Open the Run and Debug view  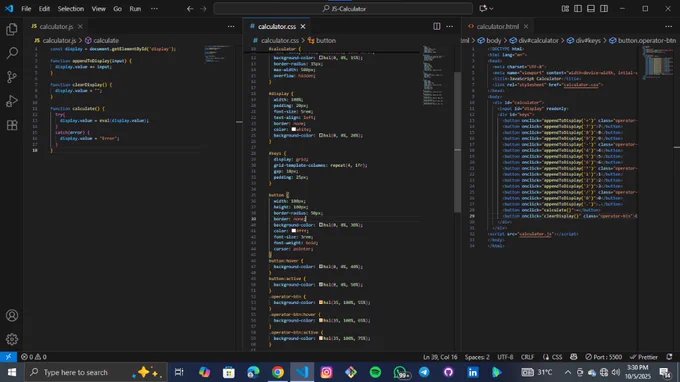pyautogui.click(x=12, y=101)
